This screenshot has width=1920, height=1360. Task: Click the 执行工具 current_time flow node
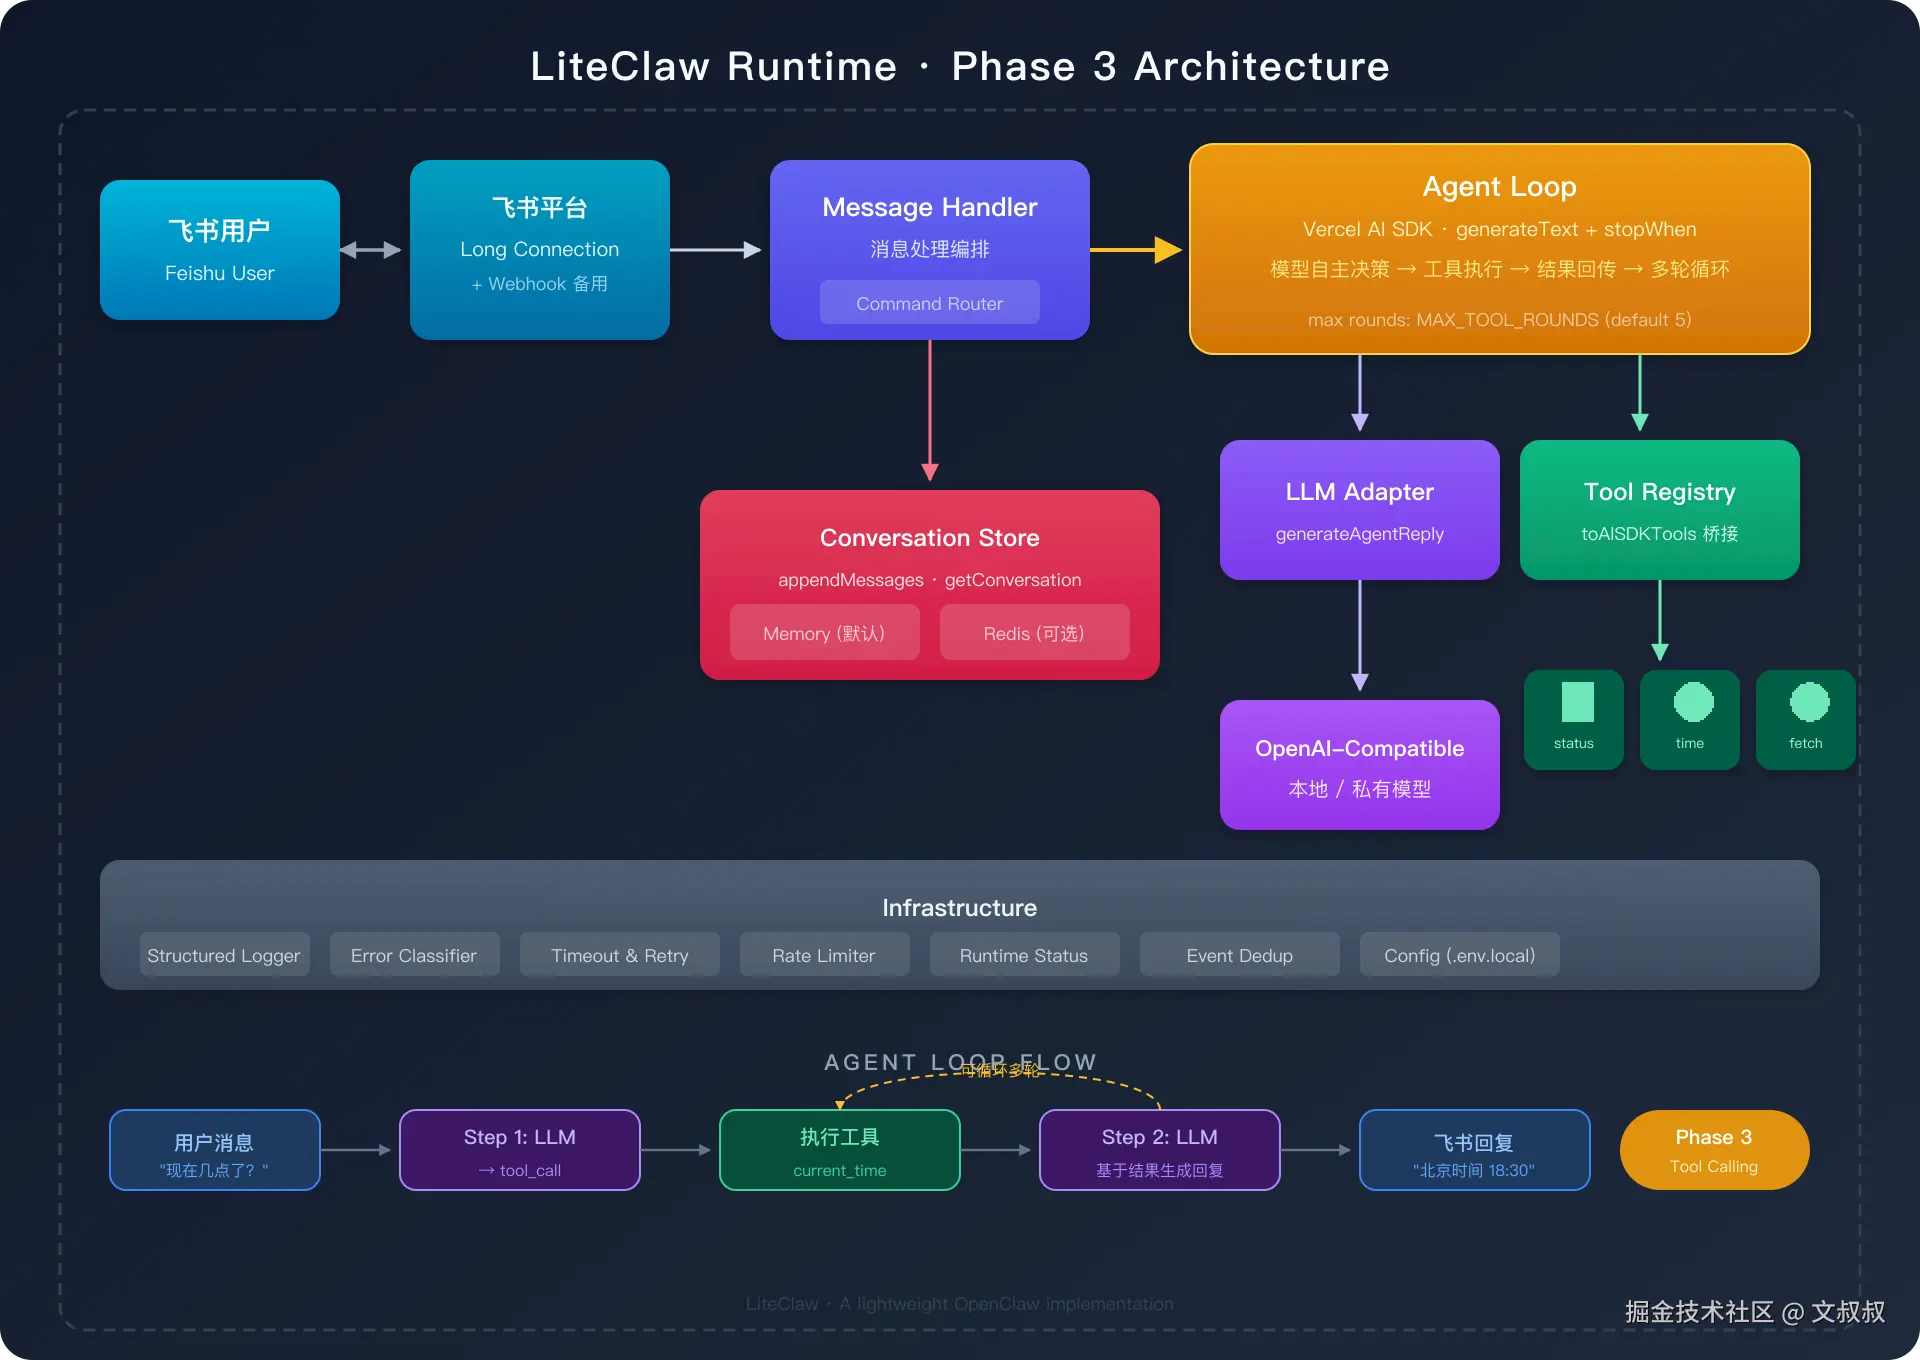pos(839,1150)
